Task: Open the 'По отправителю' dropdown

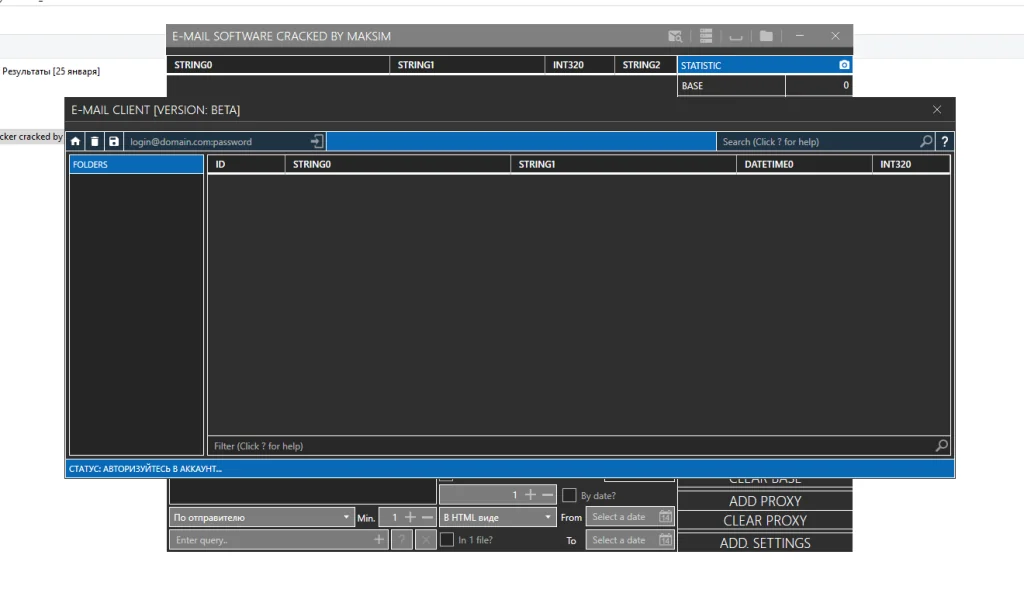Action: pos(260,518)
